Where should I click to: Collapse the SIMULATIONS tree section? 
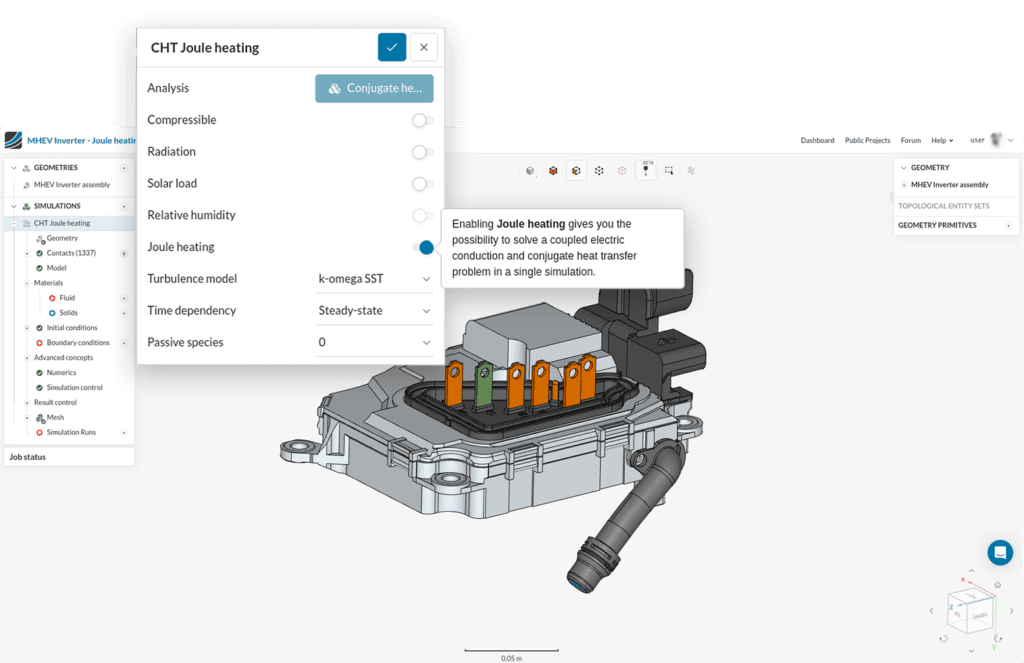click(13, 206)
